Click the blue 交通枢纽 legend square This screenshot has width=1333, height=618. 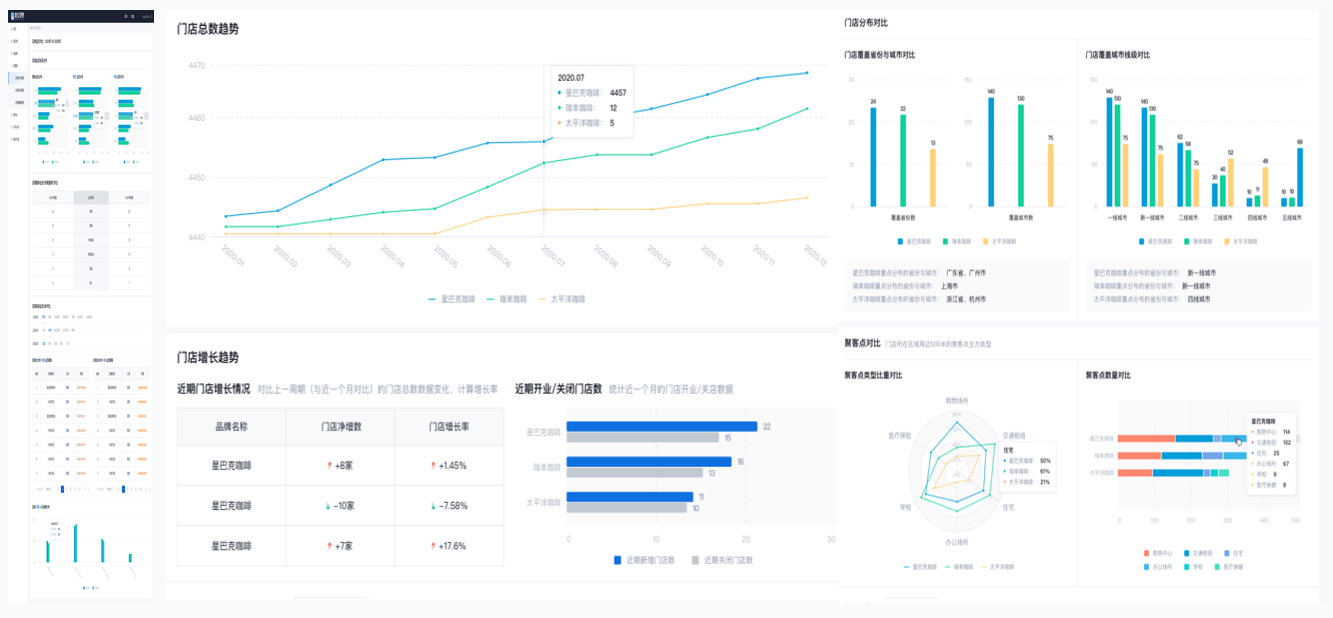click(x=1187, y=552)
